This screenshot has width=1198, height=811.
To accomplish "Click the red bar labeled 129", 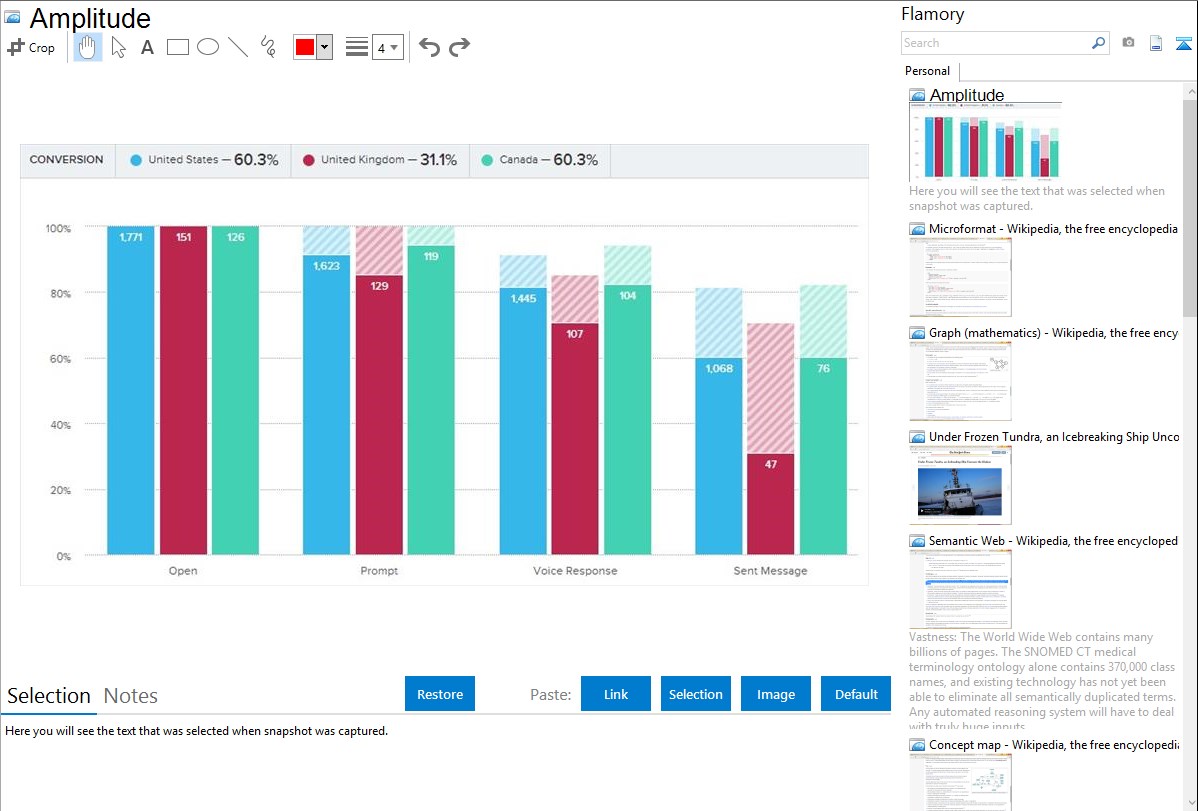I will [x=379, y=415].
